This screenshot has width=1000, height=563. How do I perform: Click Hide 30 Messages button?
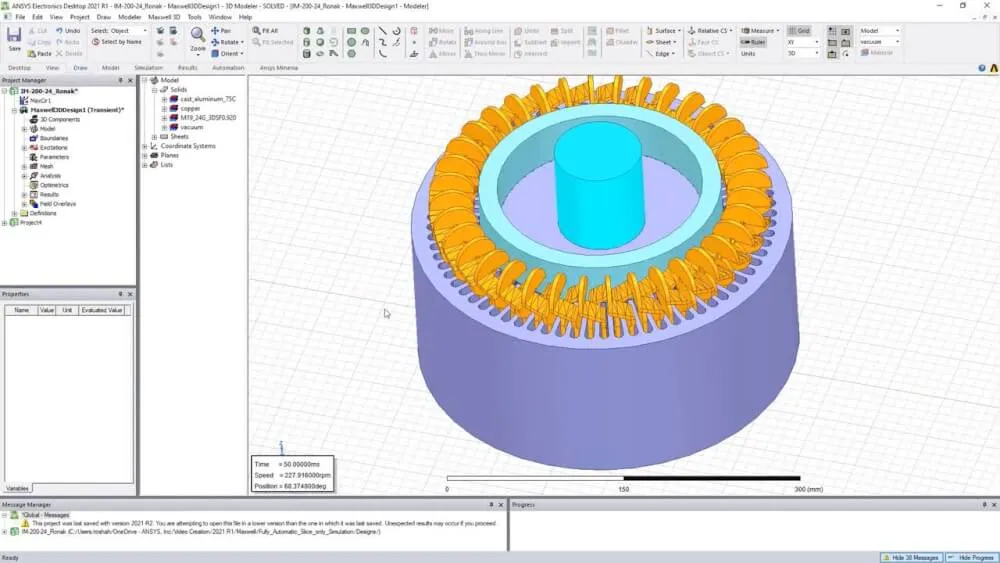(x=911, y=557)
